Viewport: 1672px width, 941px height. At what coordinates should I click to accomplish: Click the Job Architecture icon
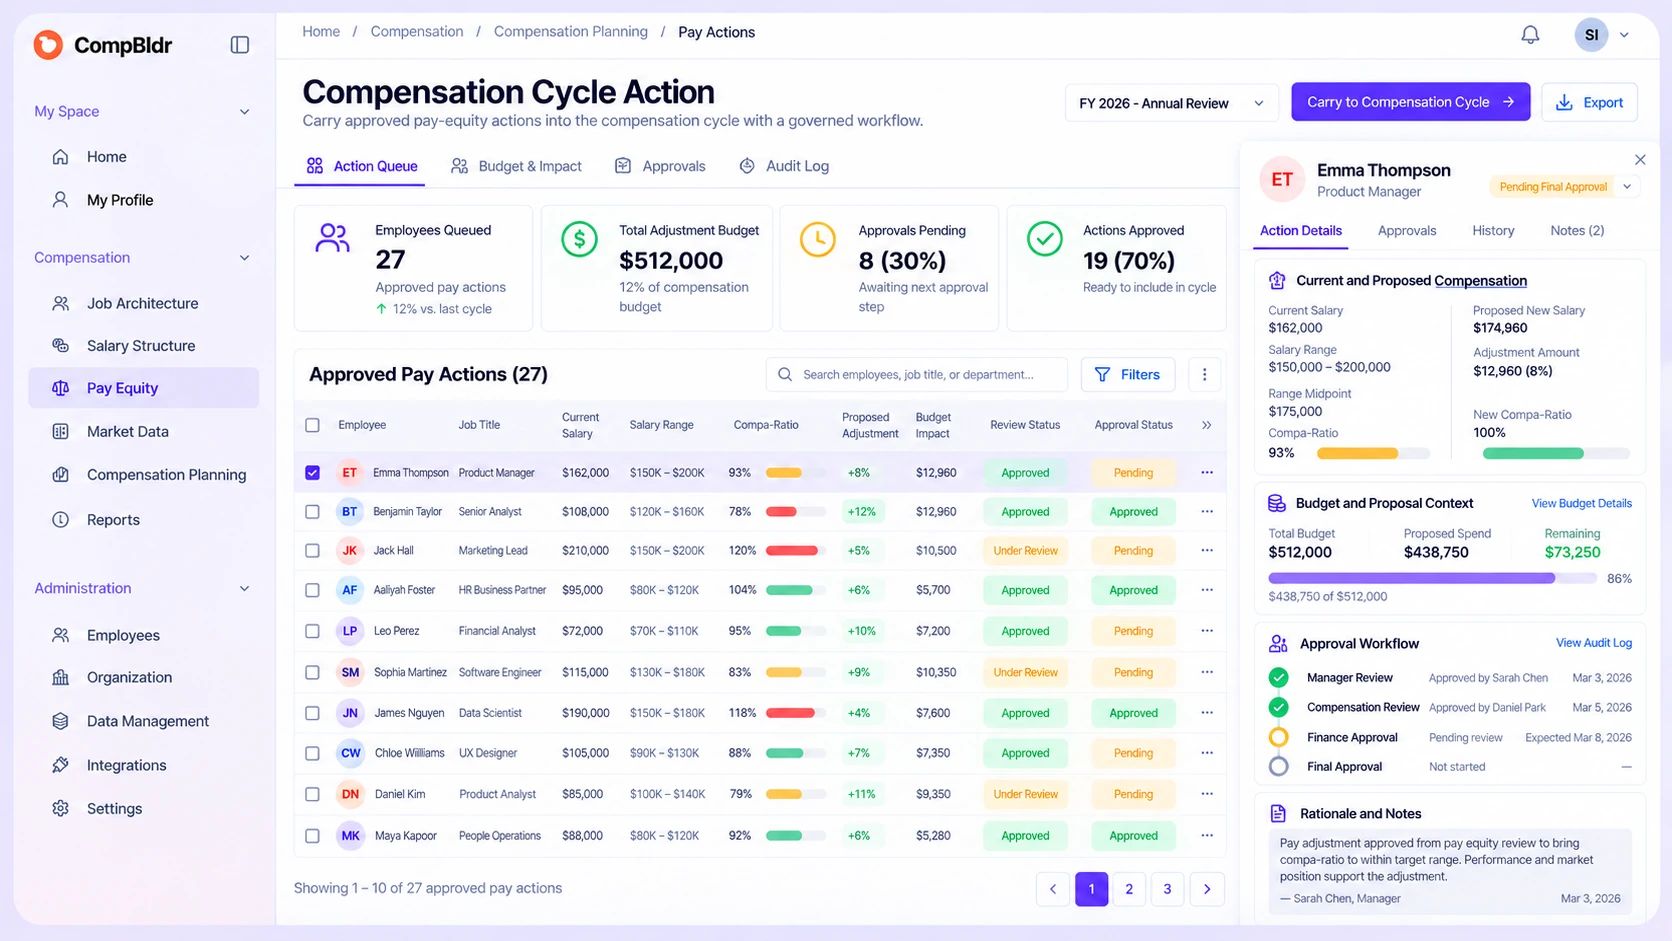pos(61,303)
